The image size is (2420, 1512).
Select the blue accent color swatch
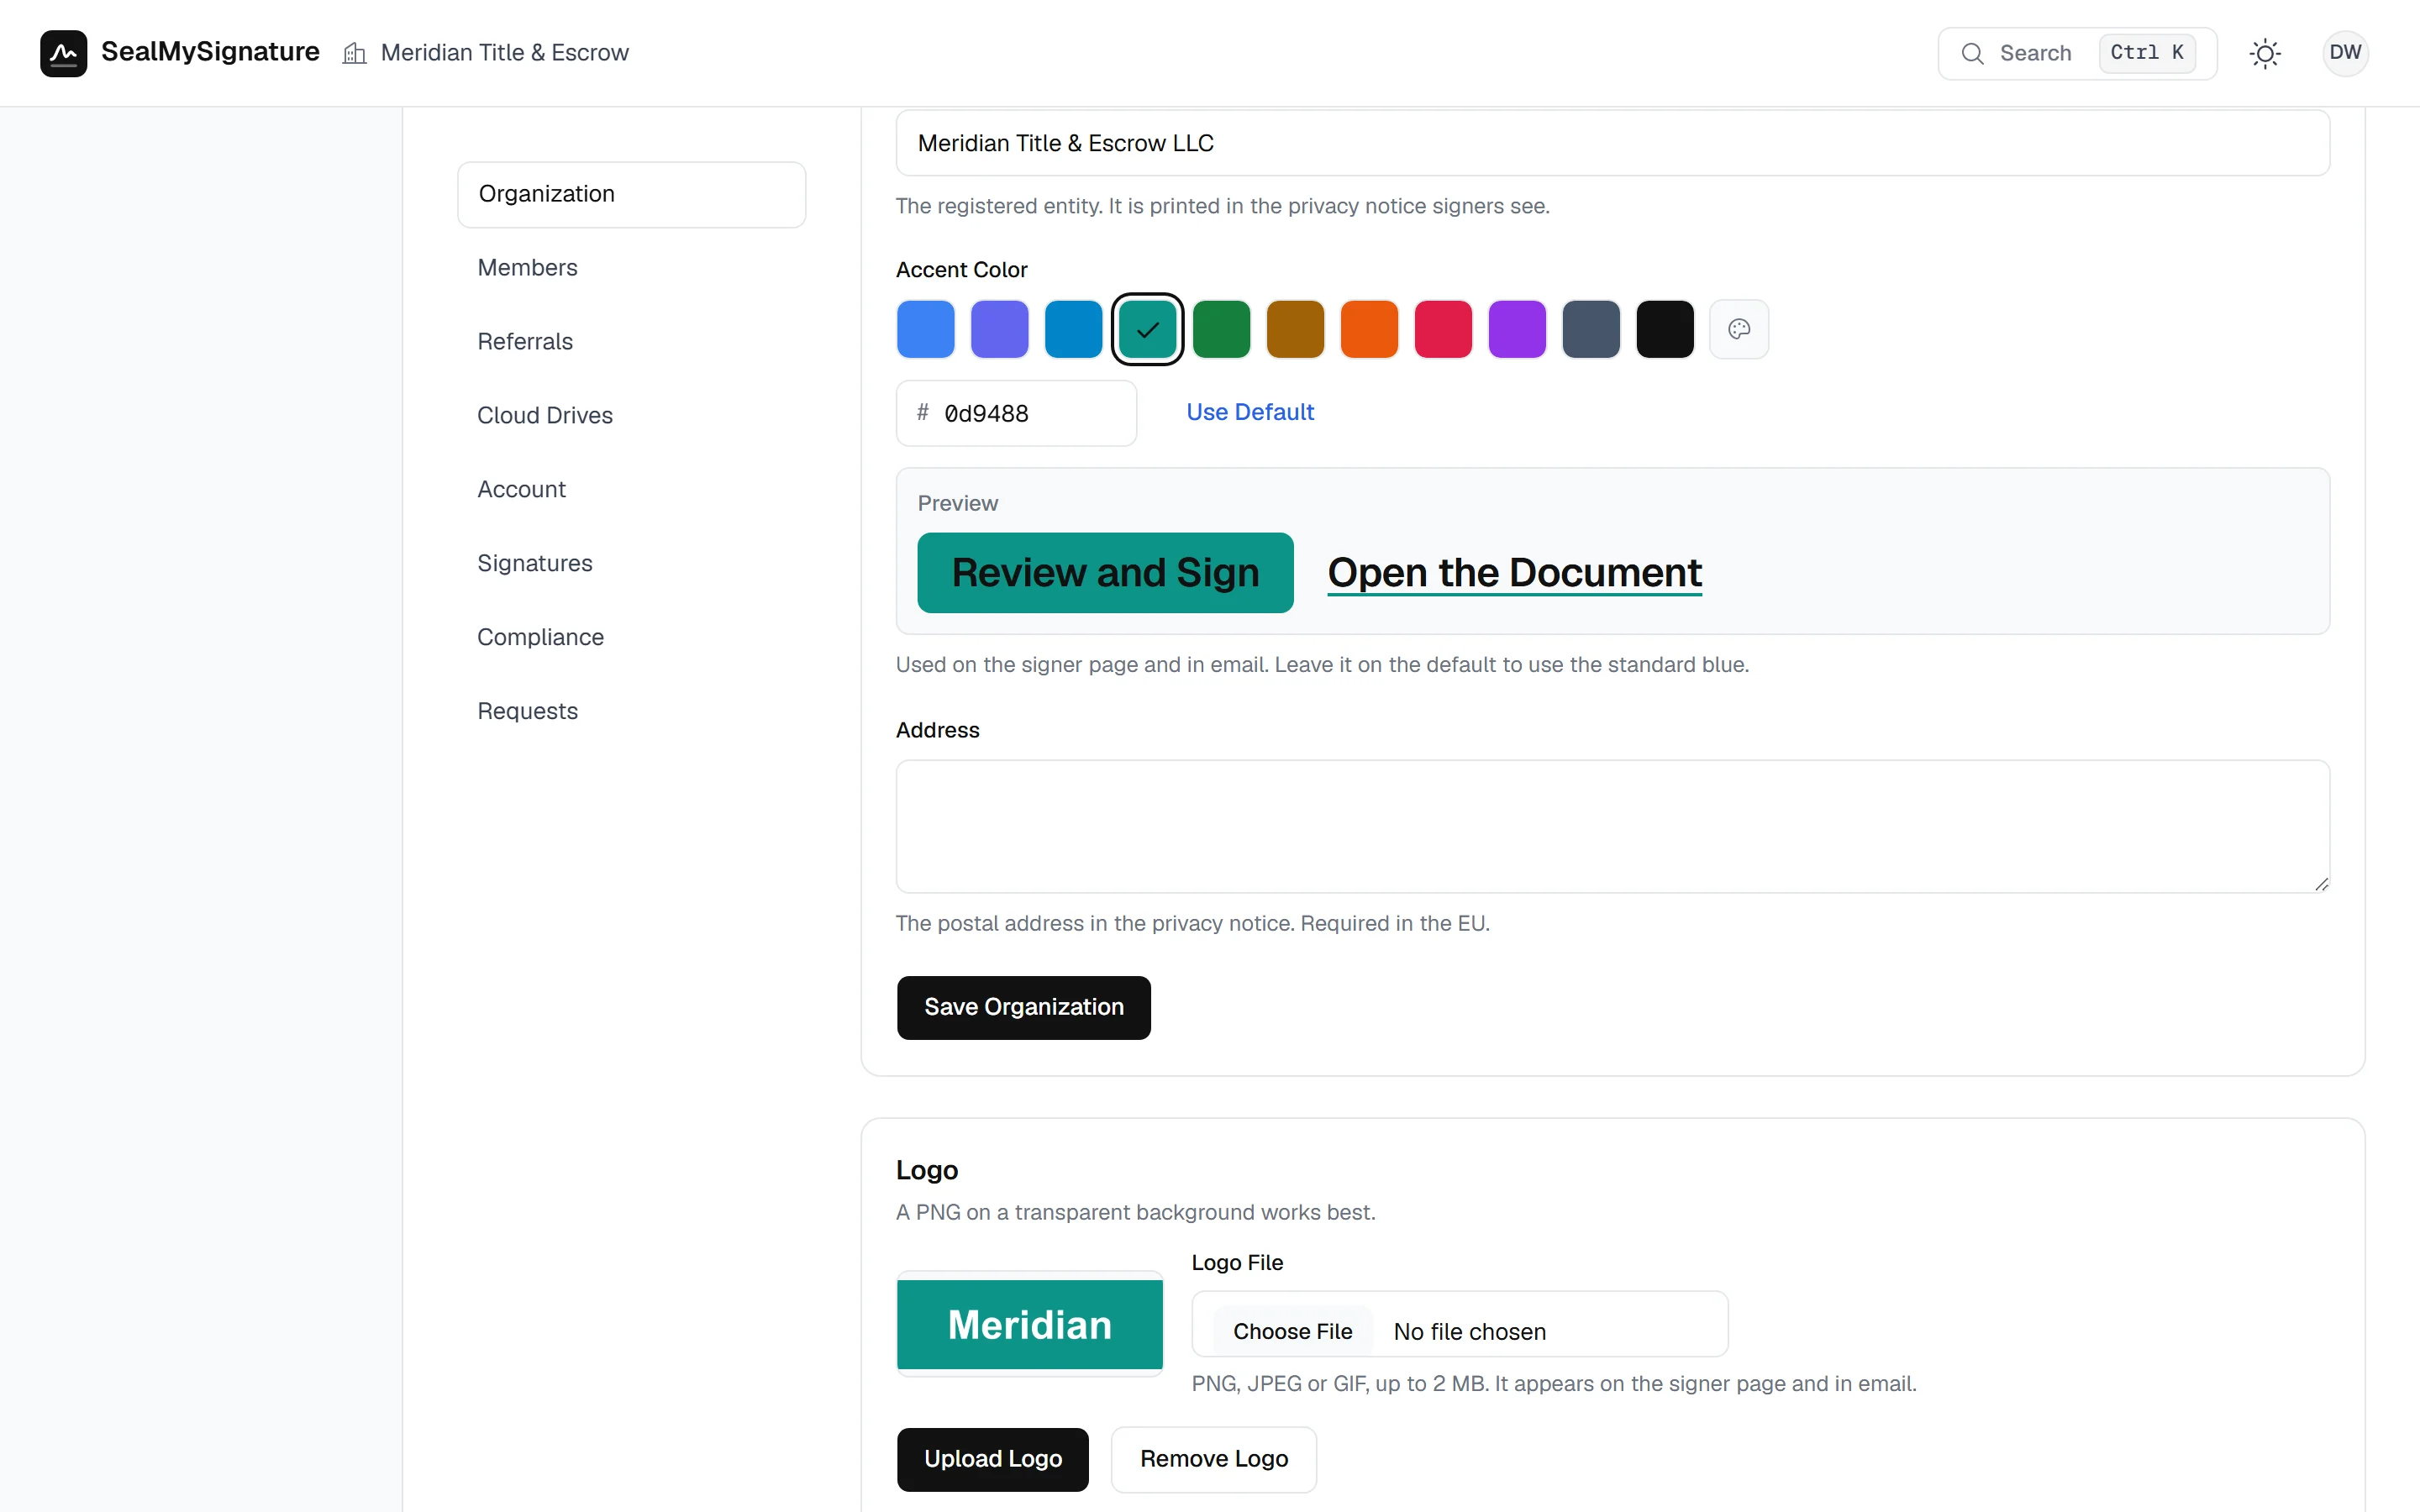click(926, 329)
